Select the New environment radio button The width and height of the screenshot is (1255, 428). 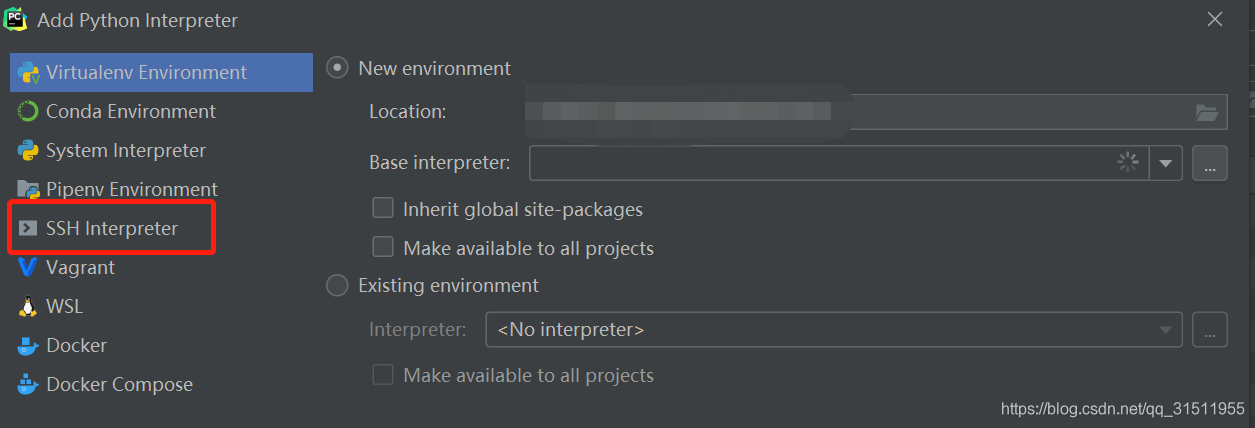[338, 69]
